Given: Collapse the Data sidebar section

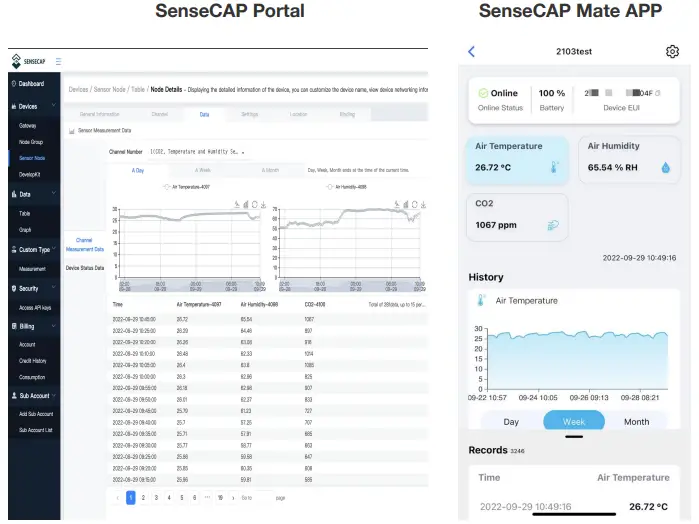Looking at the screenshot, I should [x=53, y=193].
